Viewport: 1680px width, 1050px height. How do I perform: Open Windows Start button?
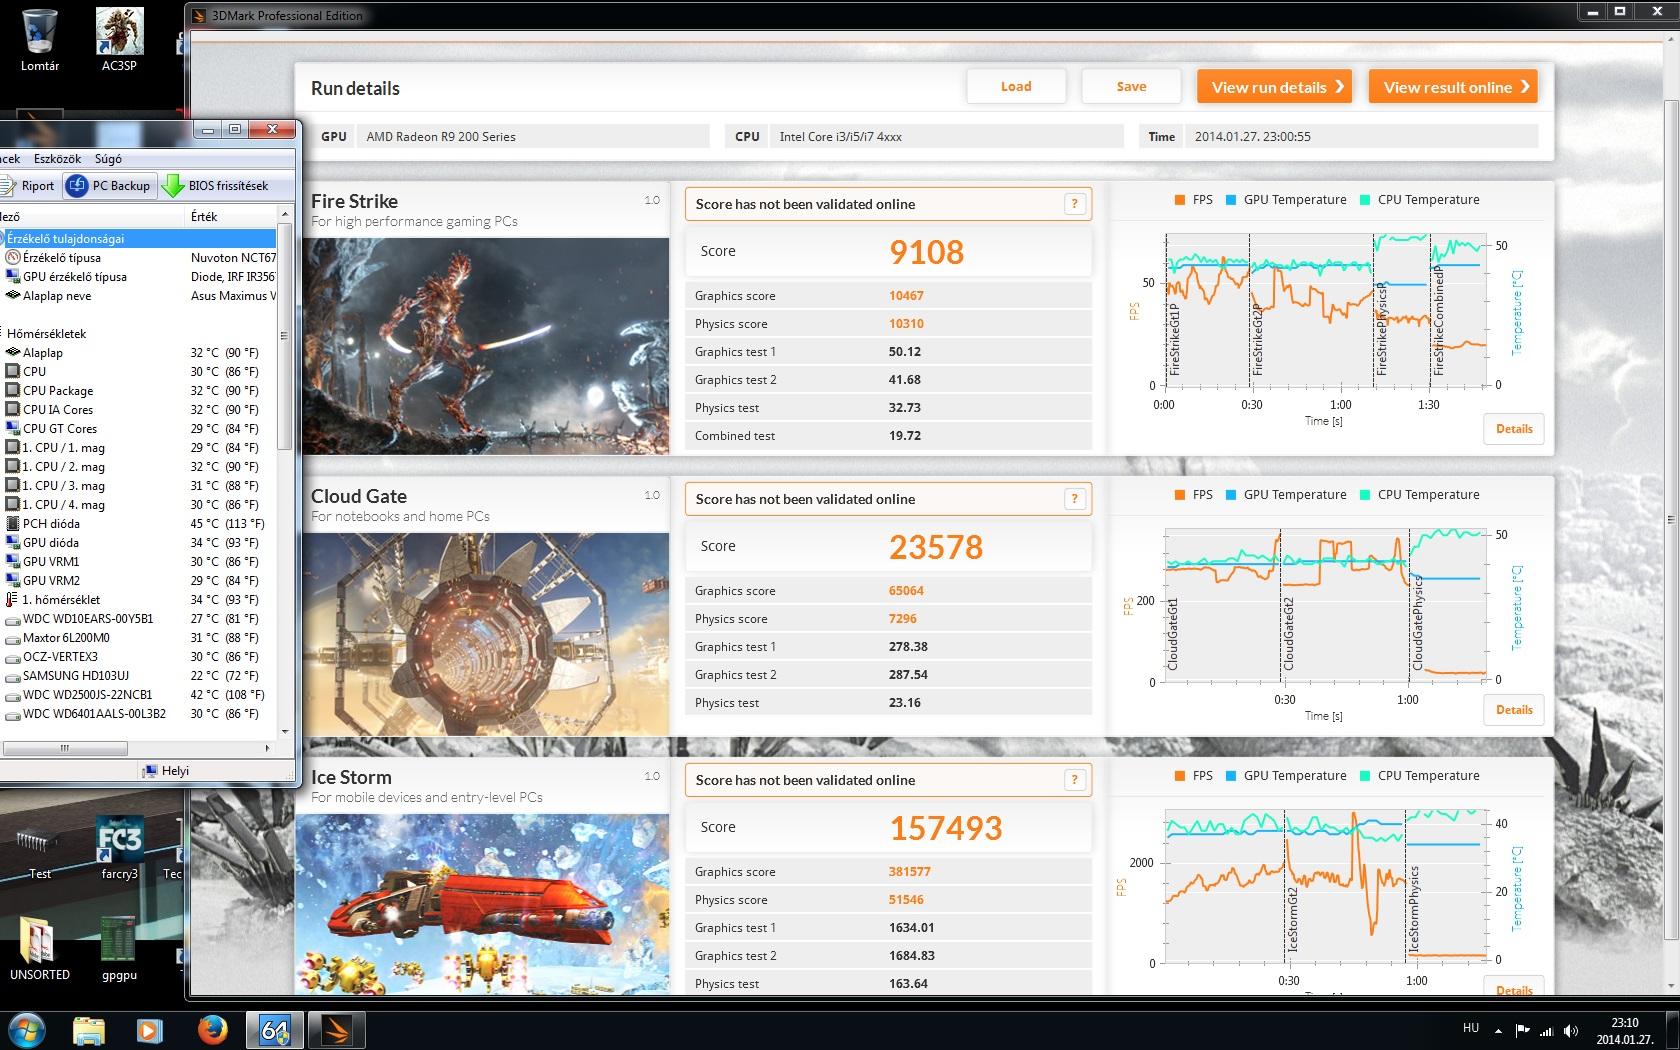(27, 1029)
